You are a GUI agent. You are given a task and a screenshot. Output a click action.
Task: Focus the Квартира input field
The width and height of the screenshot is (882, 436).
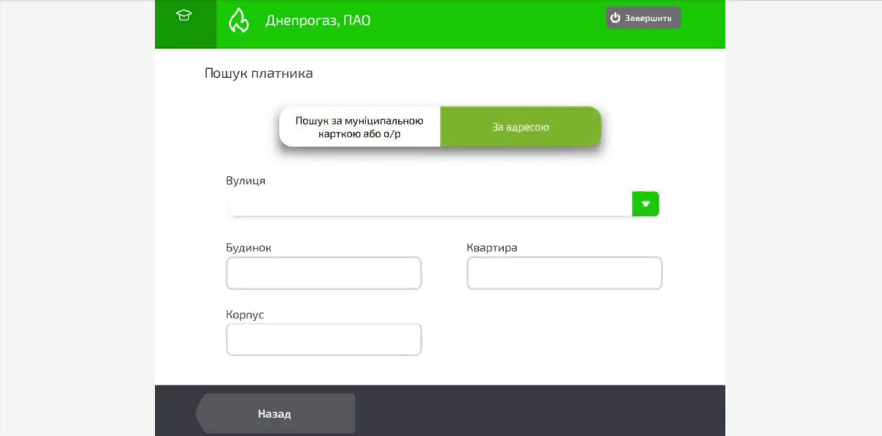click(564, 273)
